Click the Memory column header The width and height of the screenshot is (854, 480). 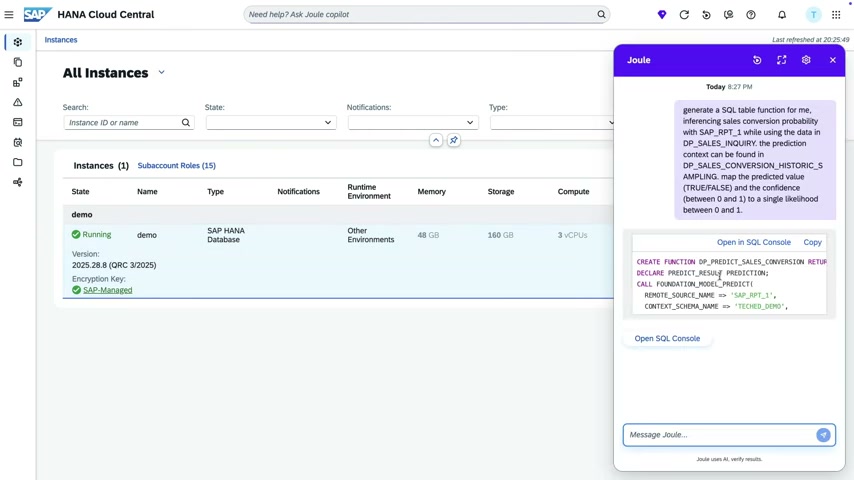tap(431, 192)
